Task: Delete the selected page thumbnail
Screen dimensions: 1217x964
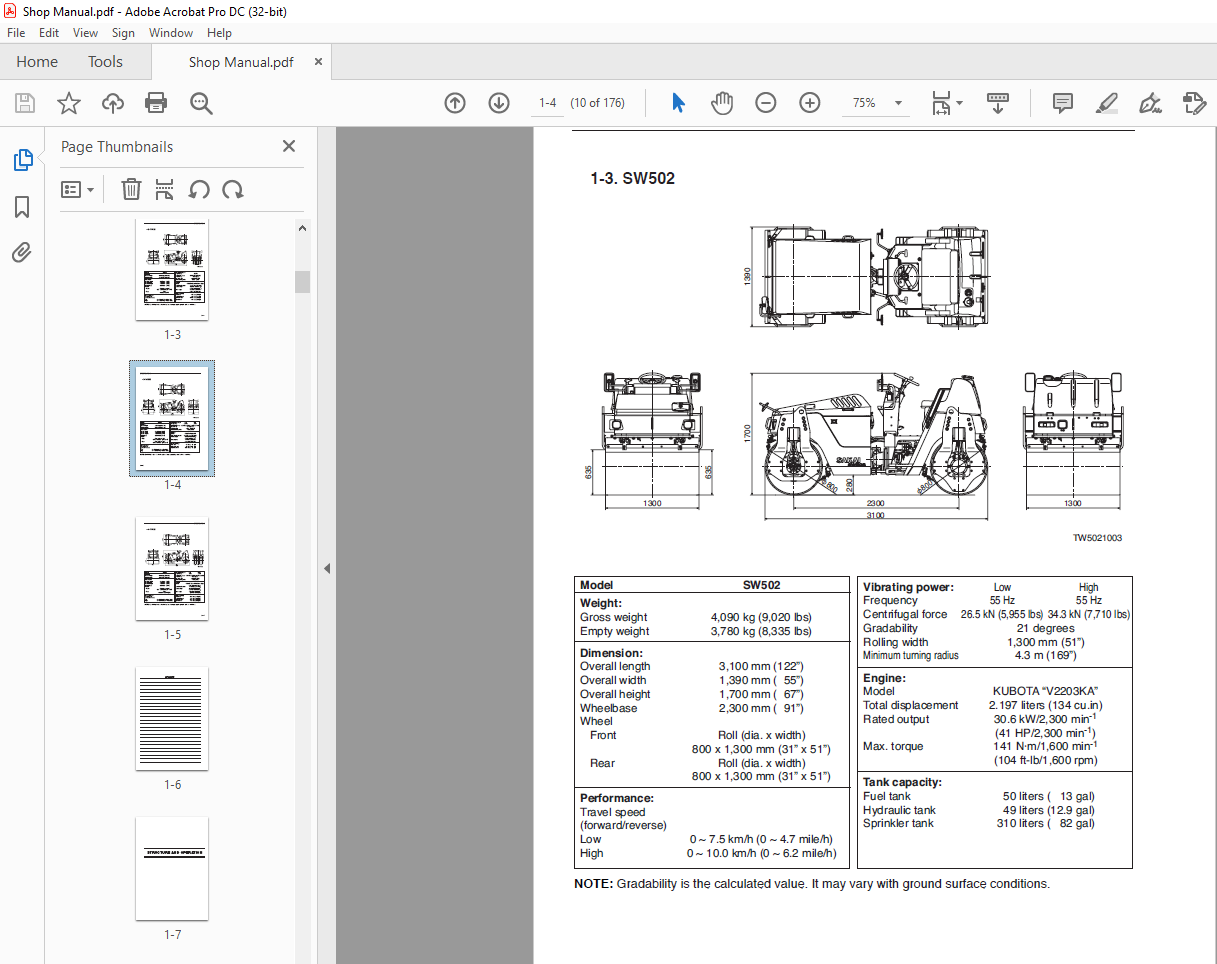Action: coord(131,189)
